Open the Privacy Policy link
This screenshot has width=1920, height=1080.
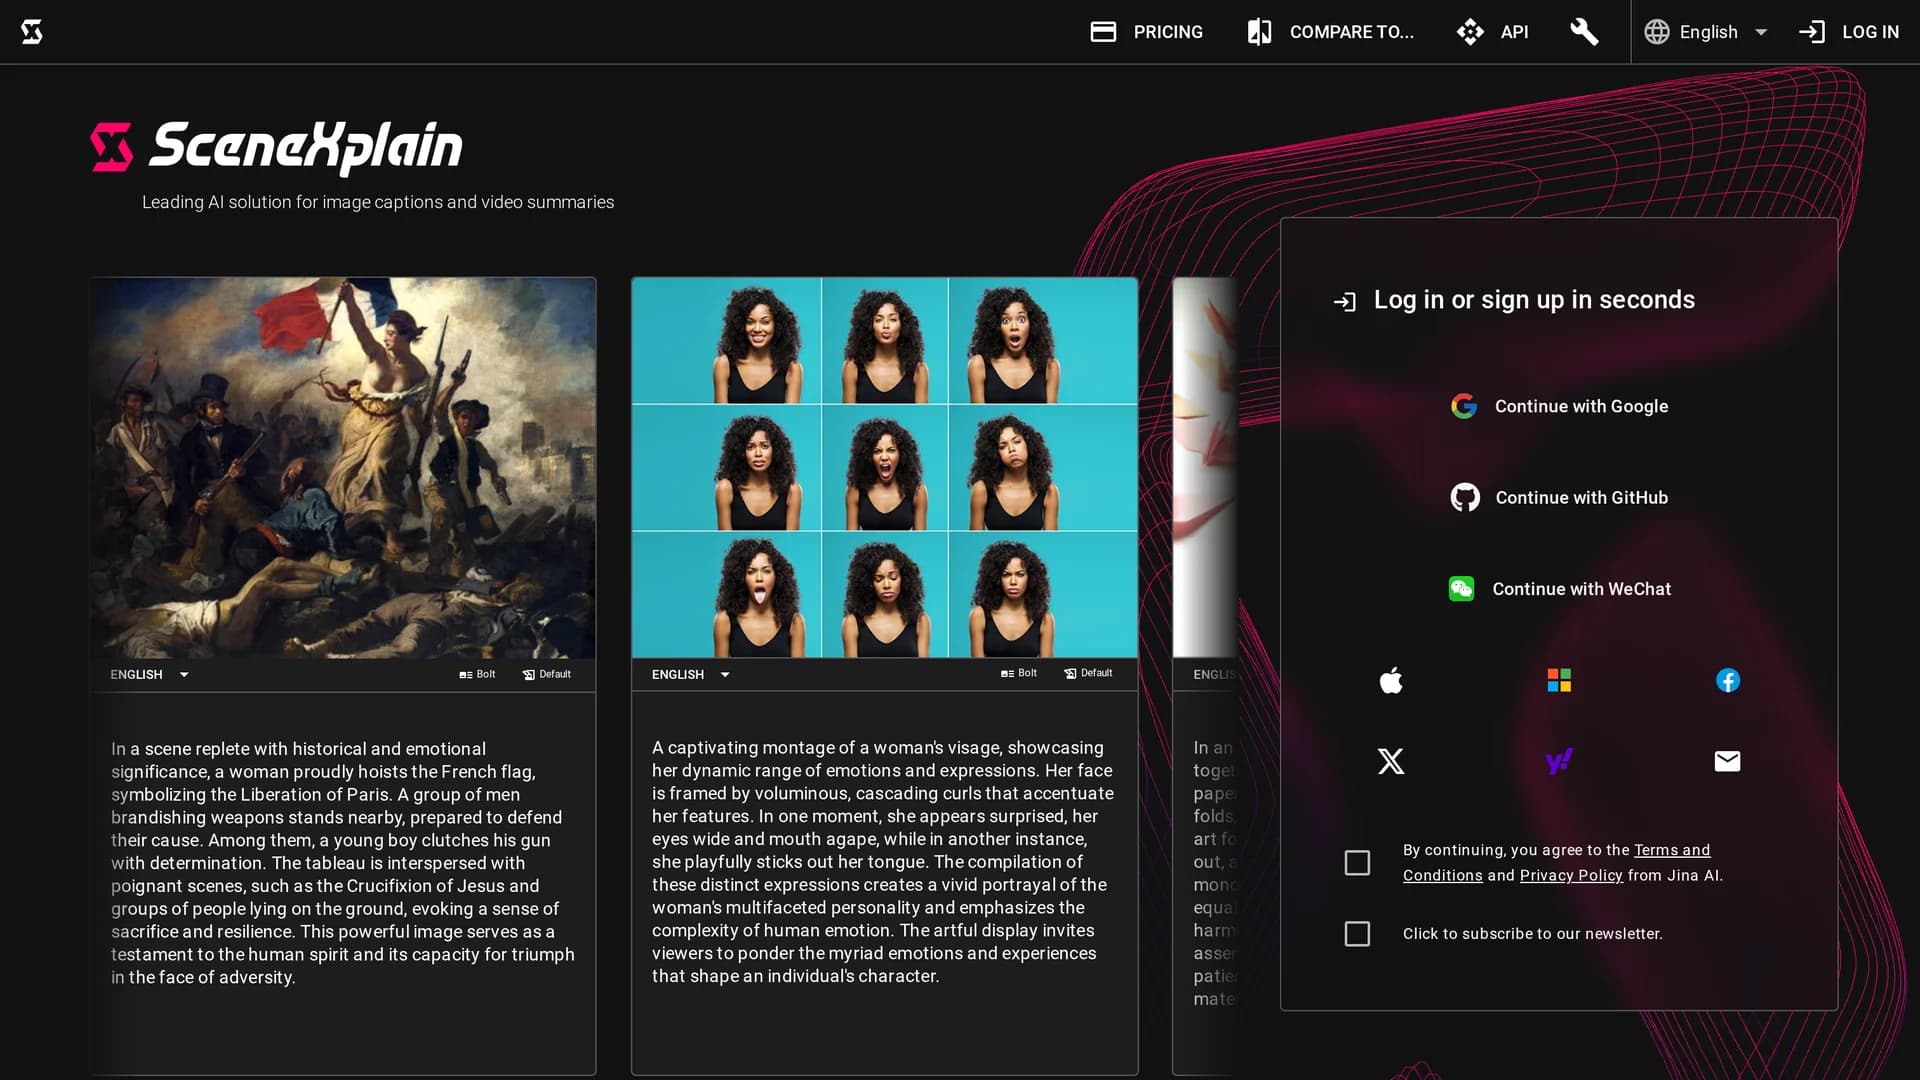[1571, 876]
